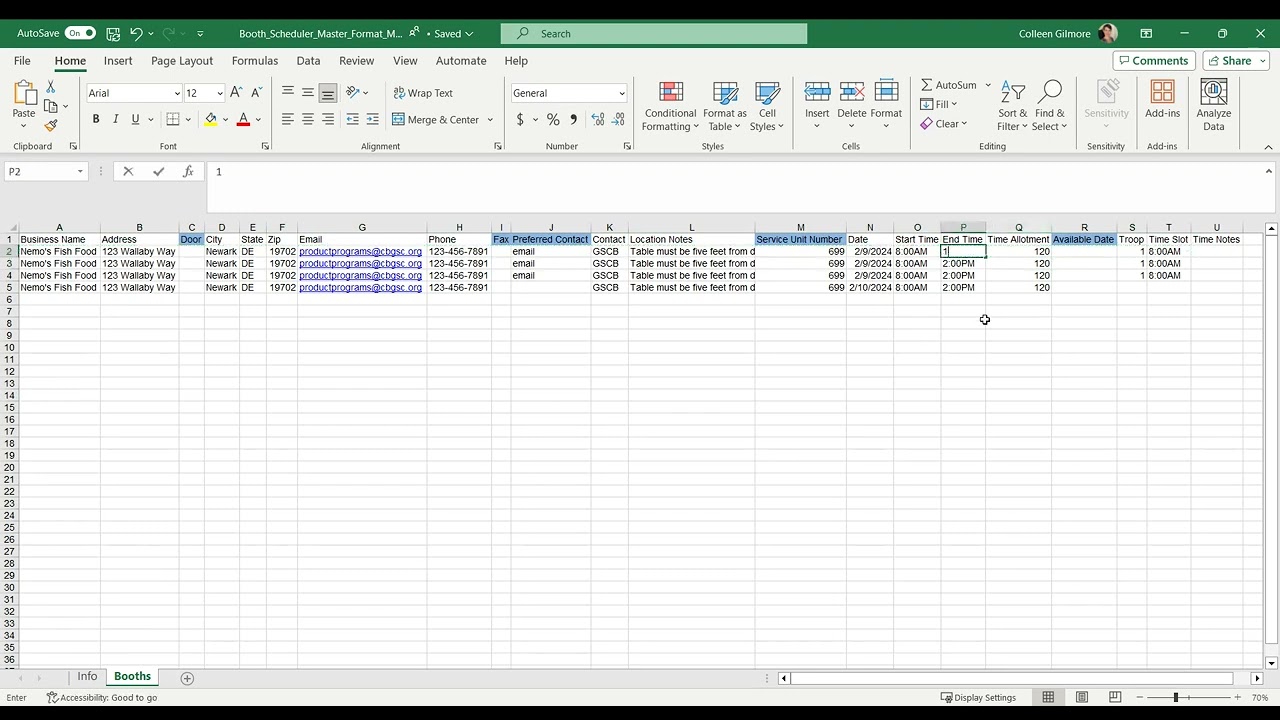The image size is (1280, 720).
Task: Increase font size with larger A icon
Action: tap(236, 93)
